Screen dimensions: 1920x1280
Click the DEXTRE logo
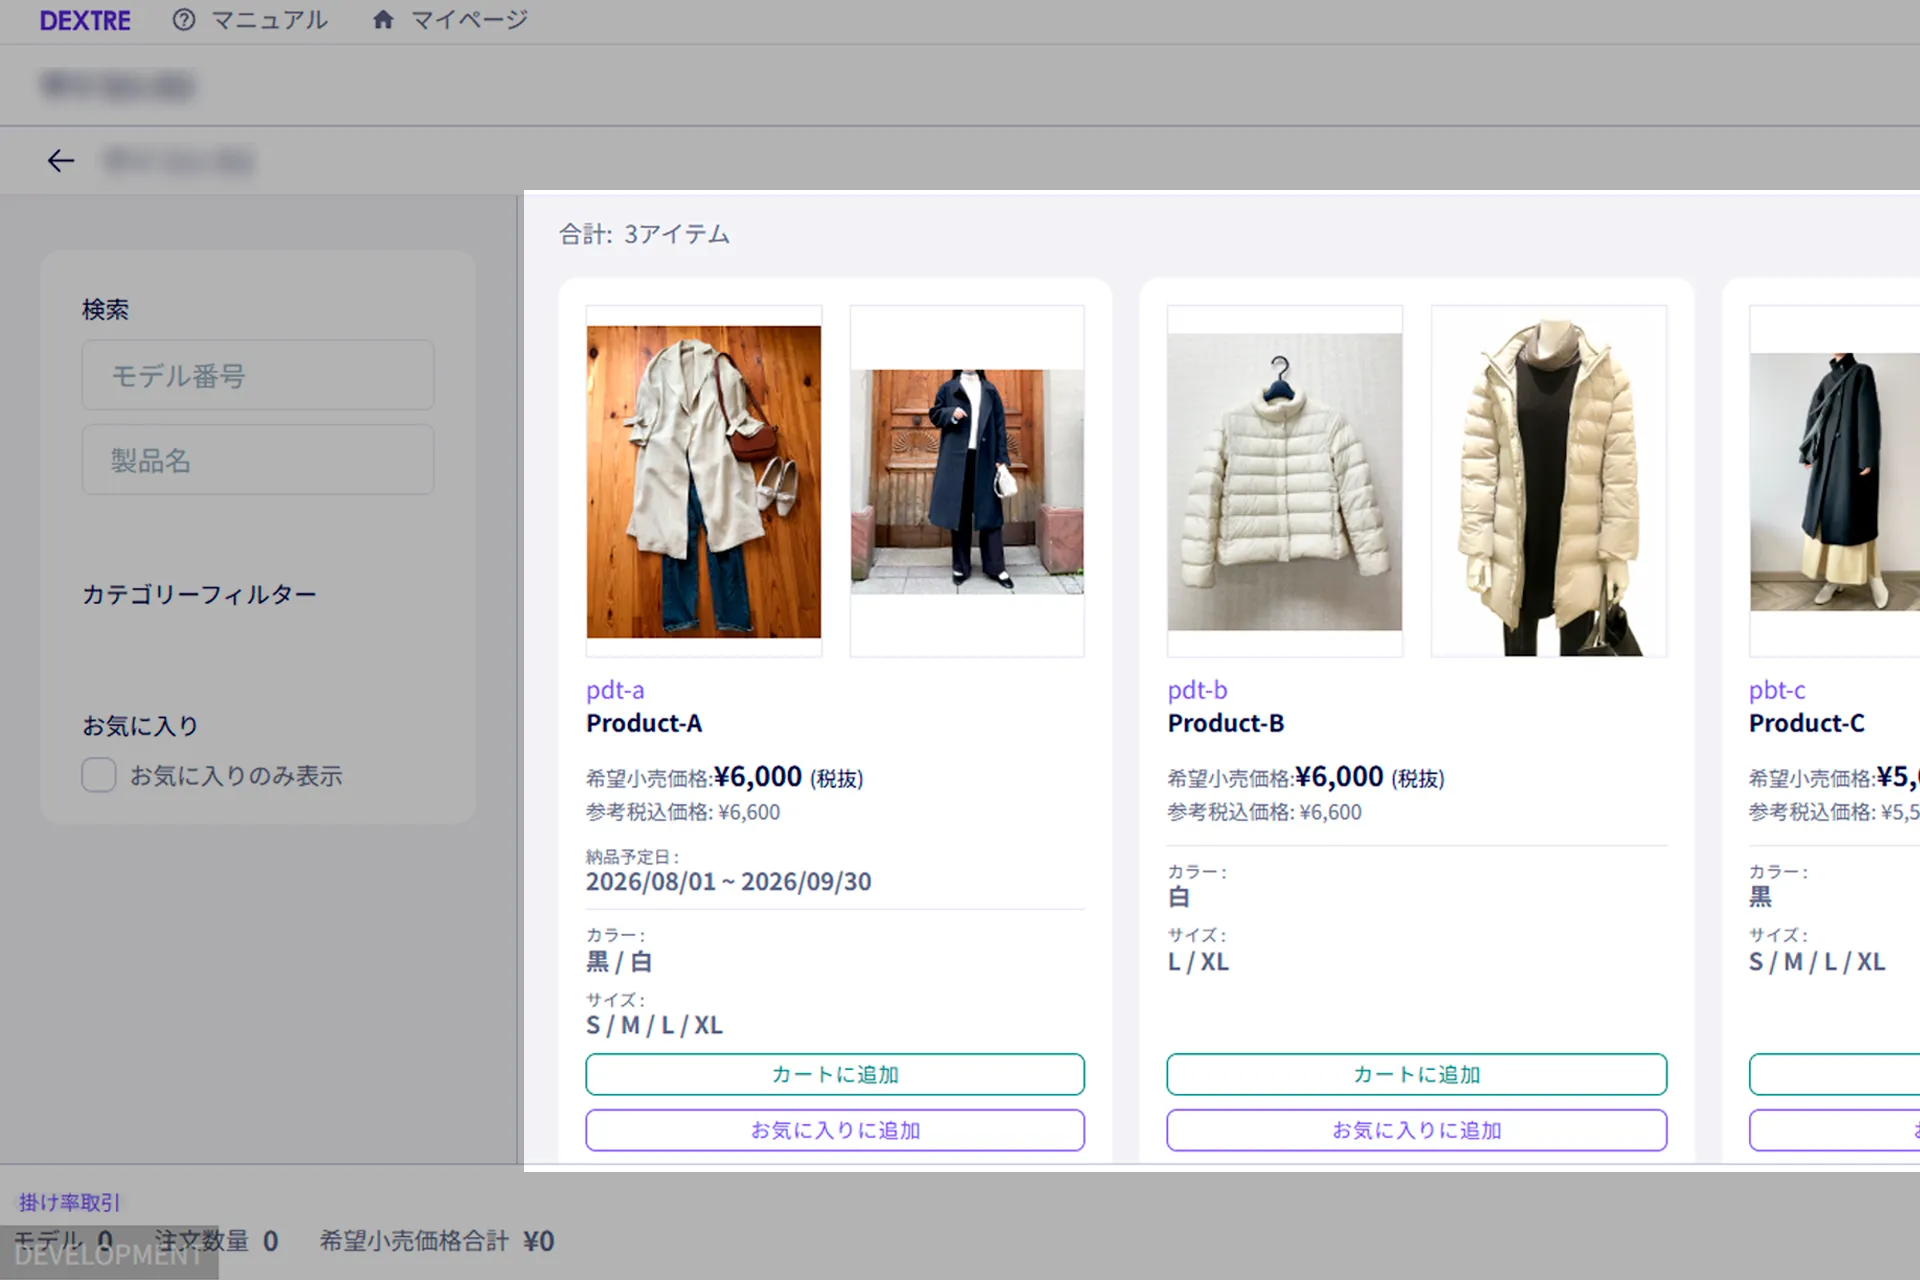pos(85,20)
